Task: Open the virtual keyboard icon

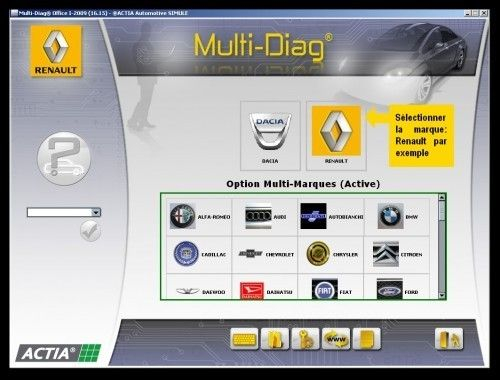Action: click(244, 339)
